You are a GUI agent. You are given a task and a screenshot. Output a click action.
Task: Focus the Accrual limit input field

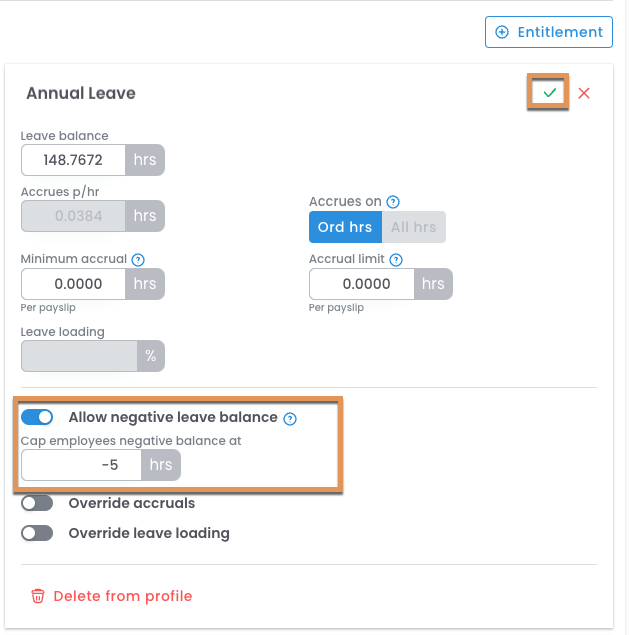(x=362, y=284)
